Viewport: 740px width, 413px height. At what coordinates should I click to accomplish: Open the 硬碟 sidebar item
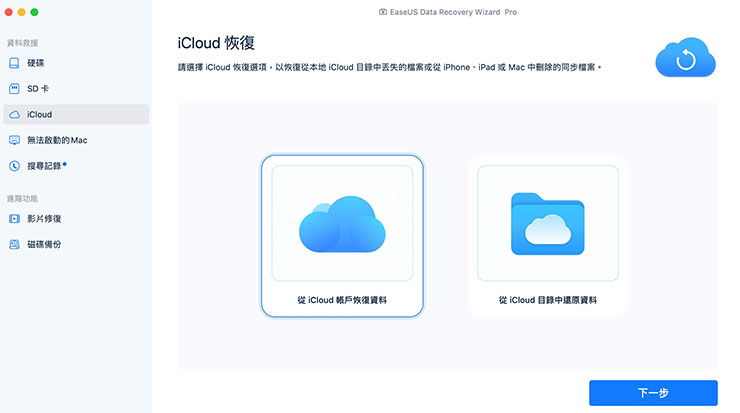(76, 63)
